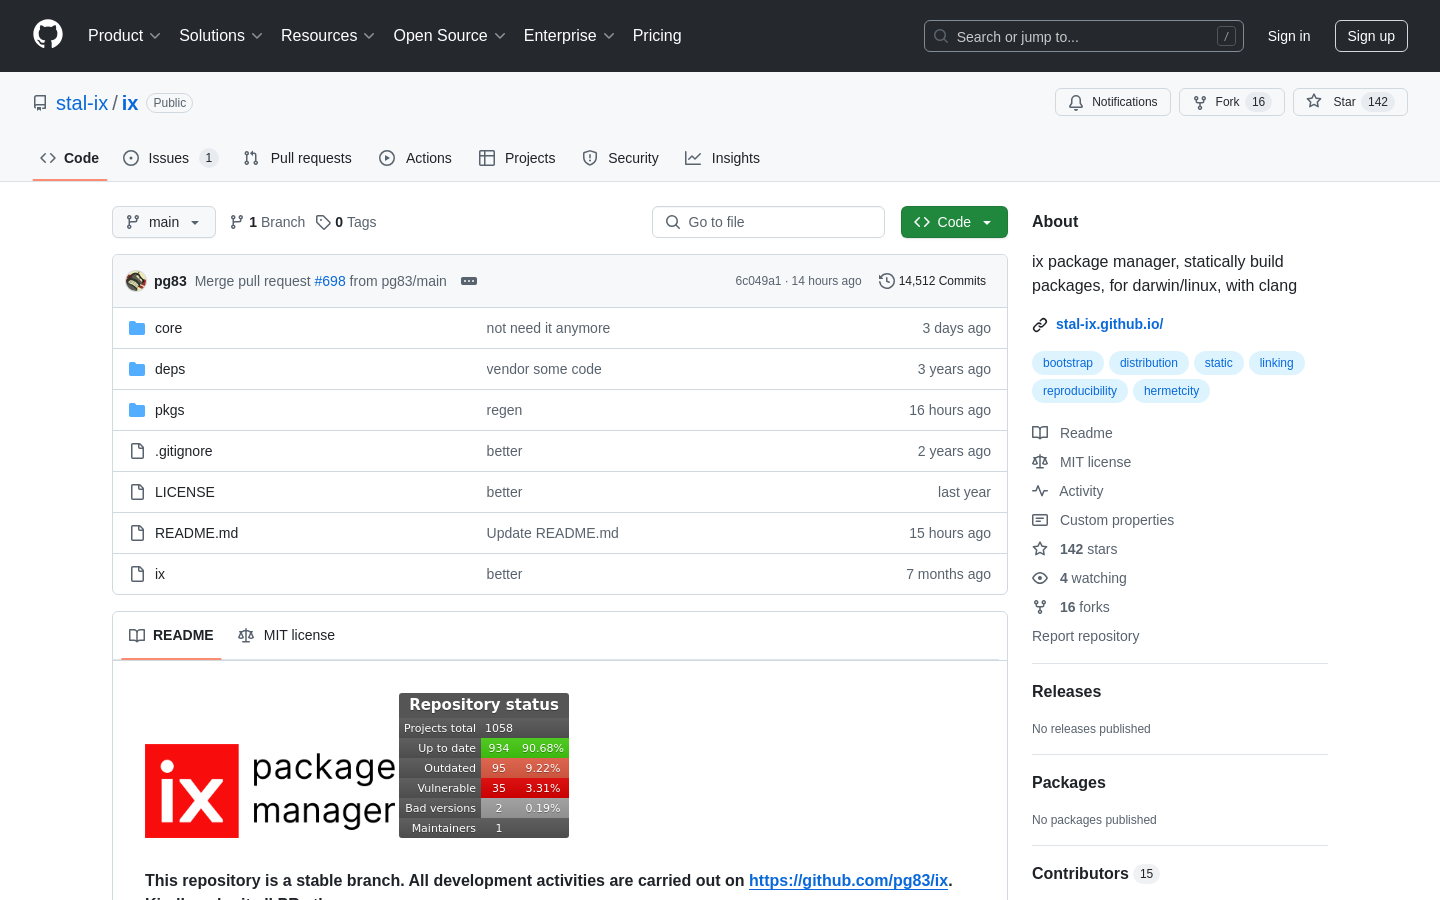The image size is (1440, 900).
Task: Open the stal-ix.github.io website link
Action: 1110,324
